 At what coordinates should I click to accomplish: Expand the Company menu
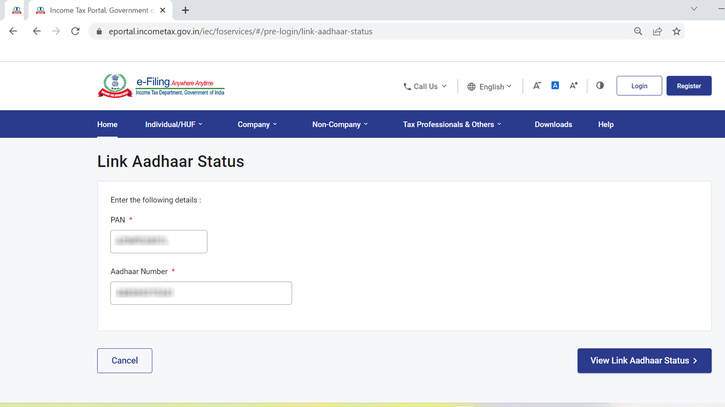point(257,124)
